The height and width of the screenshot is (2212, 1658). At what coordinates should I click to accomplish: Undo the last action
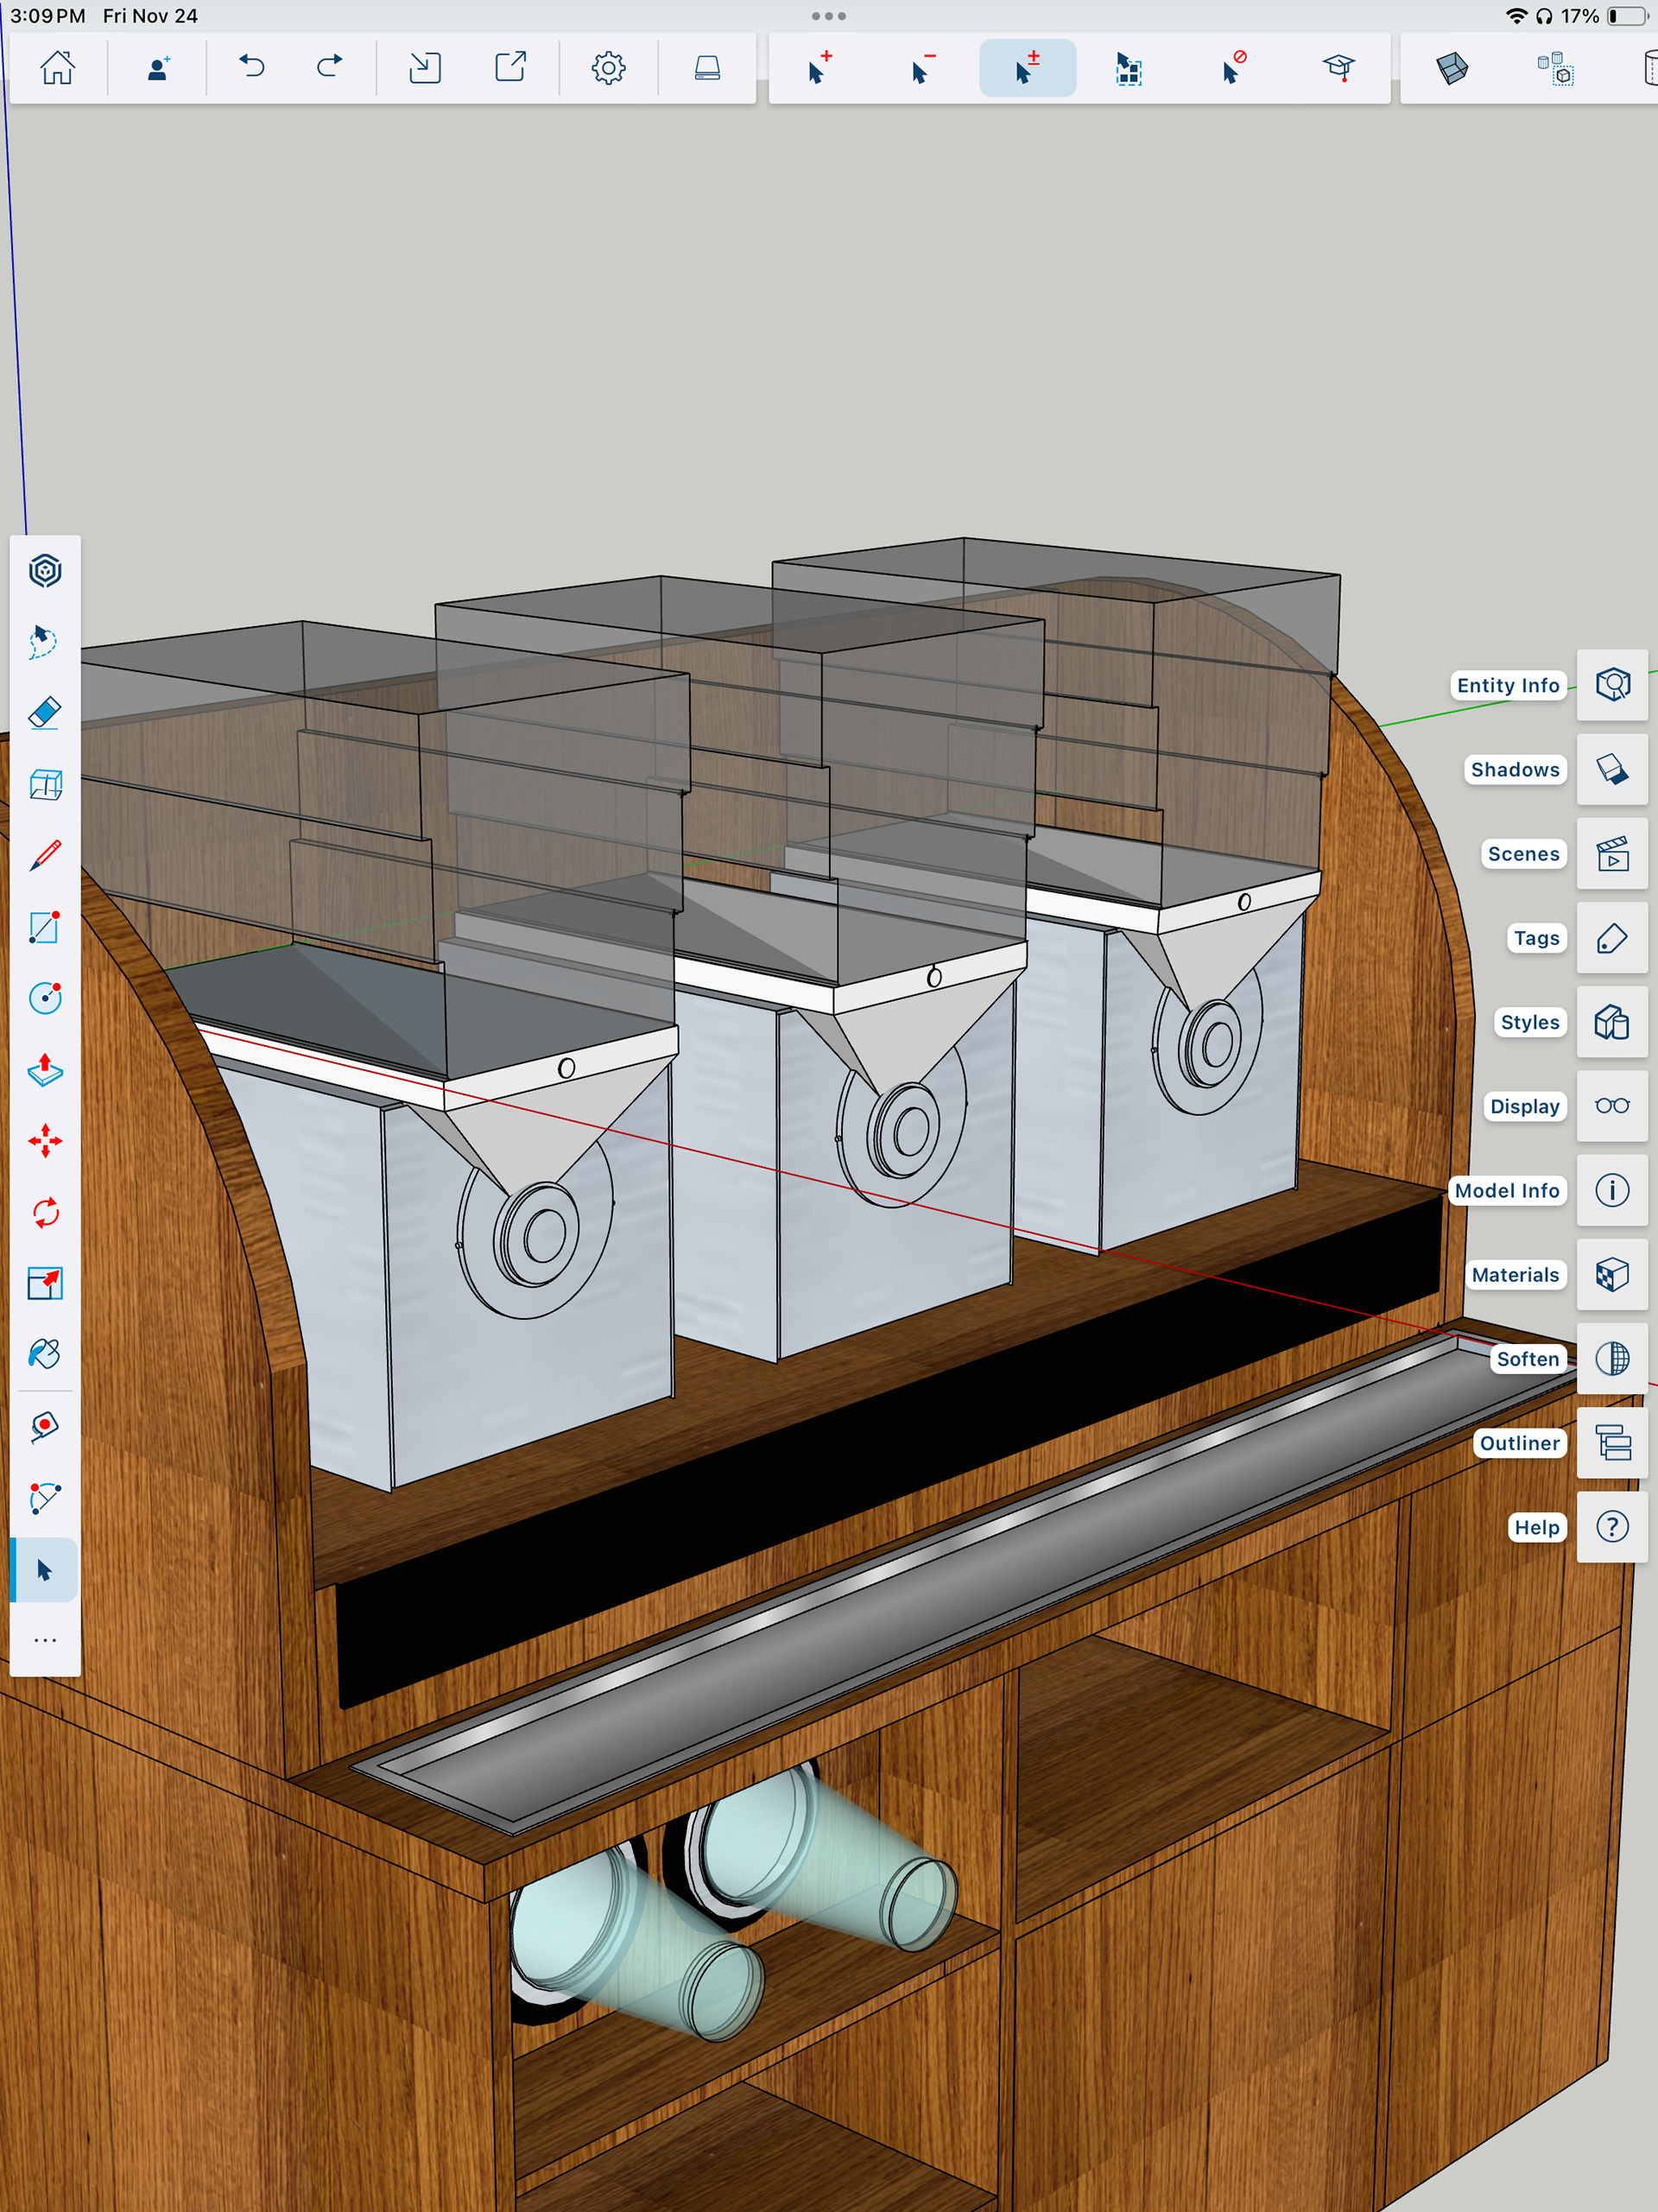(252, 68)
